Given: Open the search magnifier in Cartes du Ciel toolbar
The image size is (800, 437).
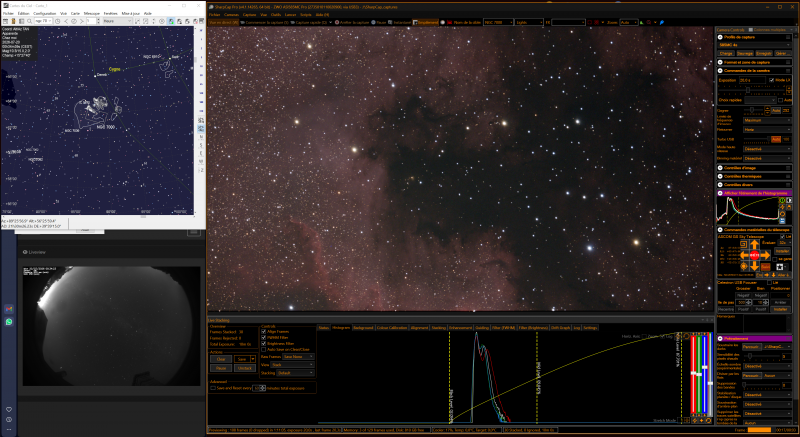Looking at the screenshot, I should (30, 21).
